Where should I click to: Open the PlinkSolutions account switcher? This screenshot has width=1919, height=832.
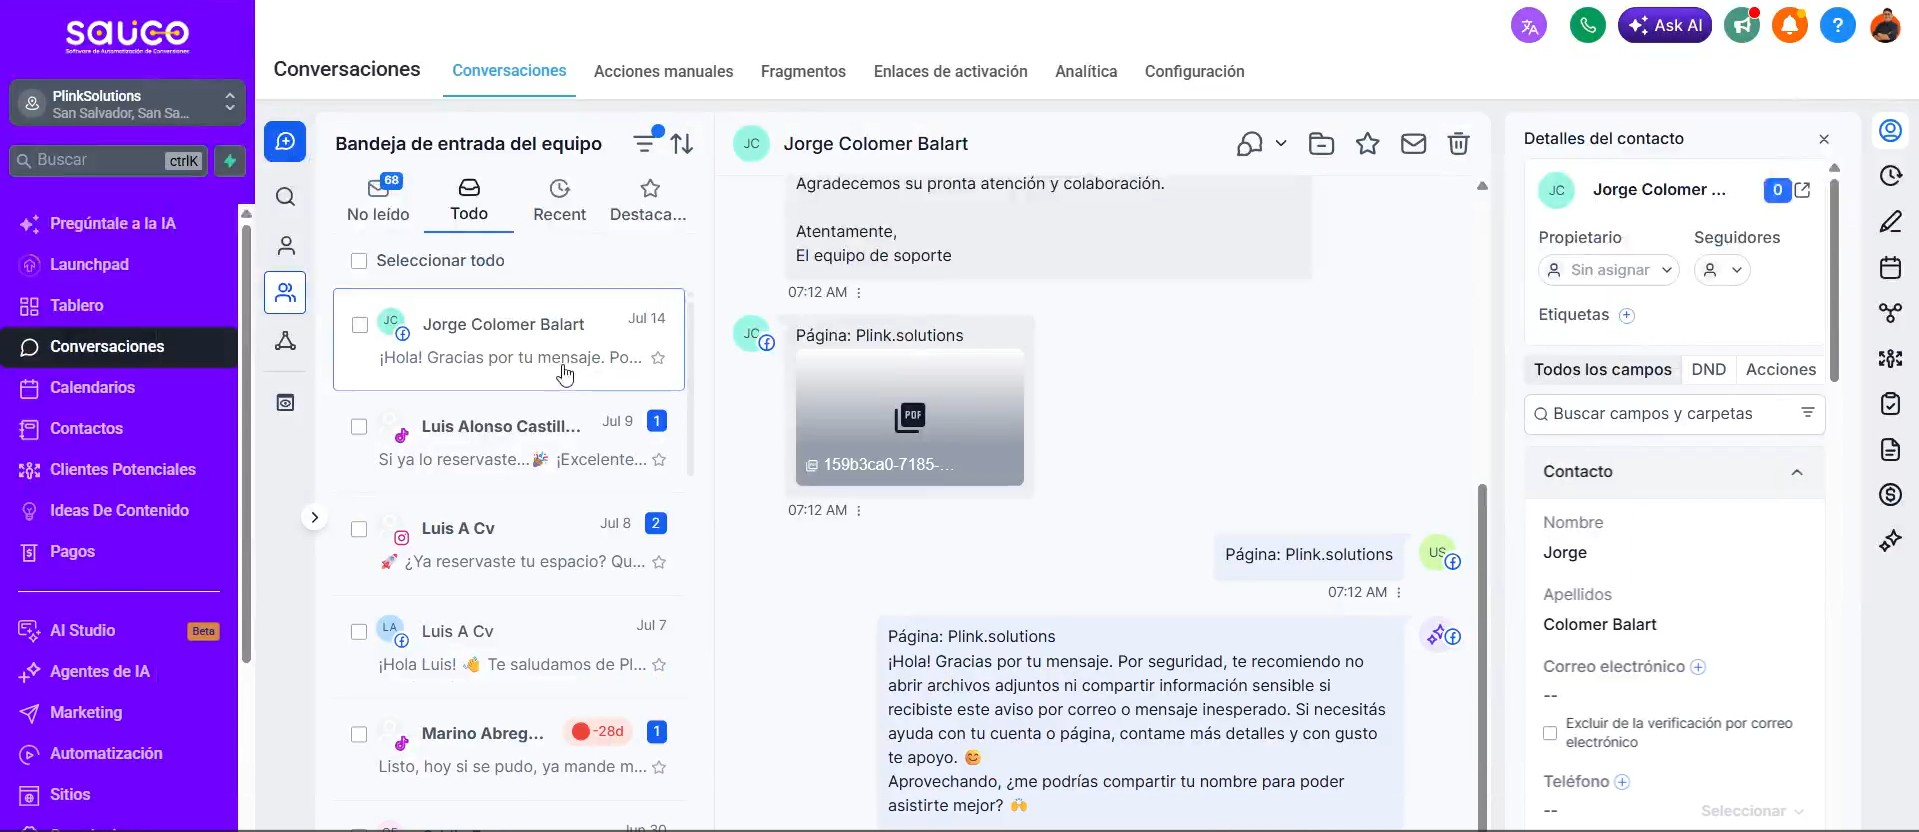(127, 103)
